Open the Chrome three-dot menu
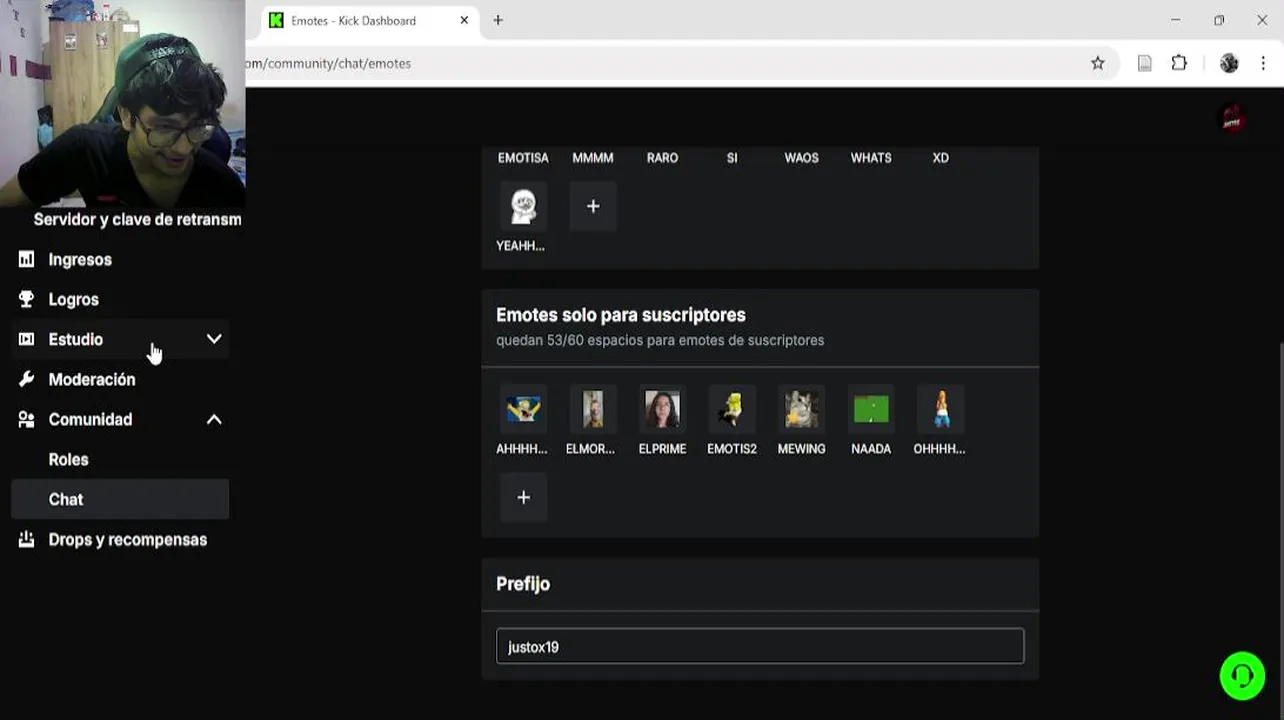This screenshot has height=720, width=1284. pos(1263,63)
